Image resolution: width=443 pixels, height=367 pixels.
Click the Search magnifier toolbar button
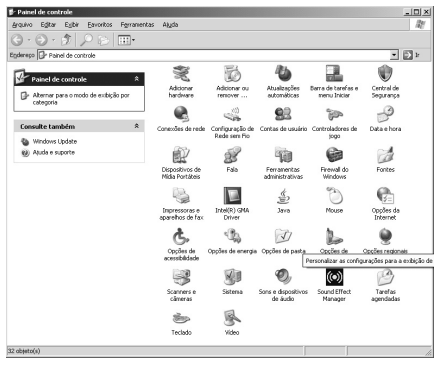[86, 40]
